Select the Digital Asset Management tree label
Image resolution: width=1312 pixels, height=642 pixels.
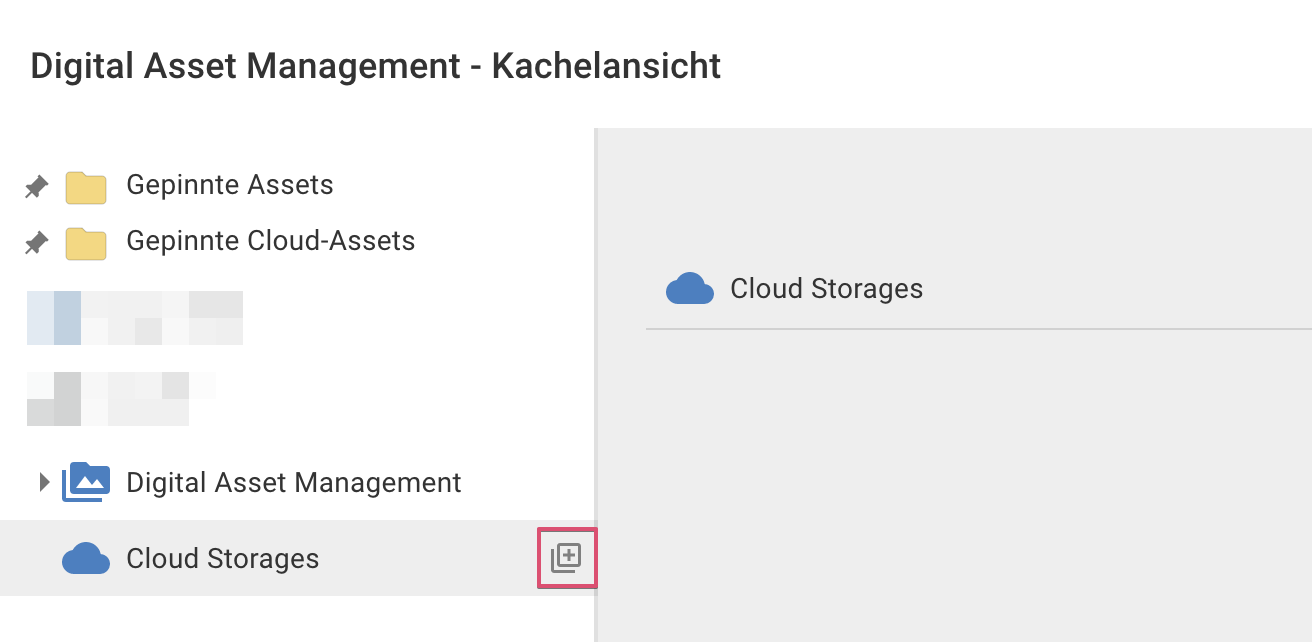(x=294, y=483)
